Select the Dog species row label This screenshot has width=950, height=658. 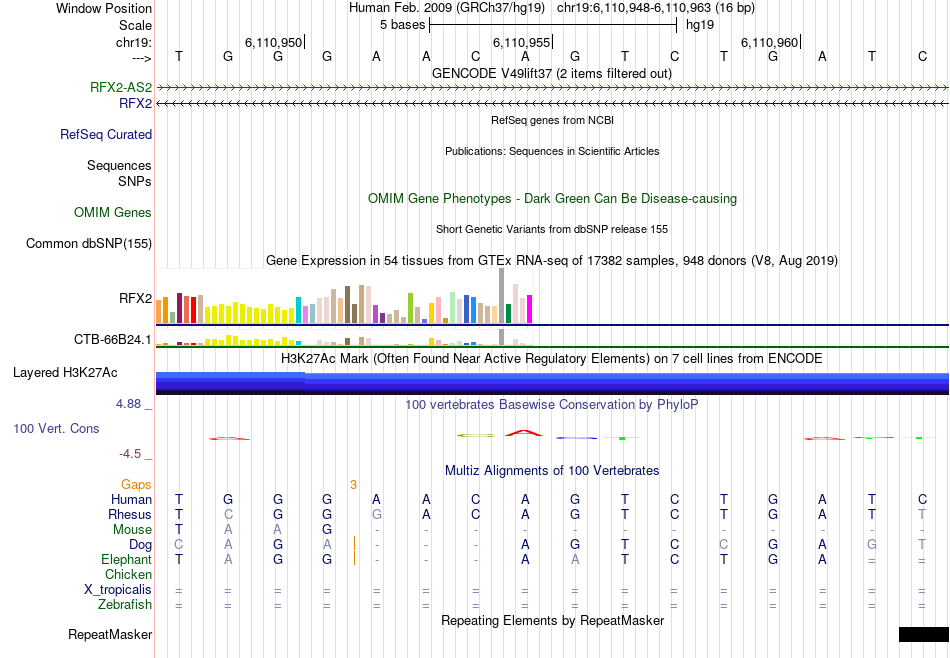[140, 545]
